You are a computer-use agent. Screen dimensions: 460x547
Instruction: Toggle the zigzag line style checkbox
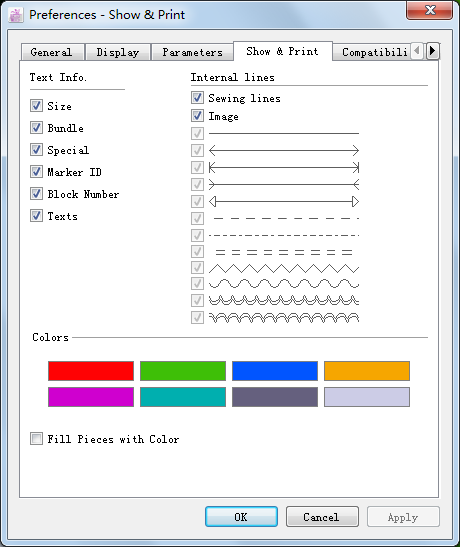(x=197, y=268)
